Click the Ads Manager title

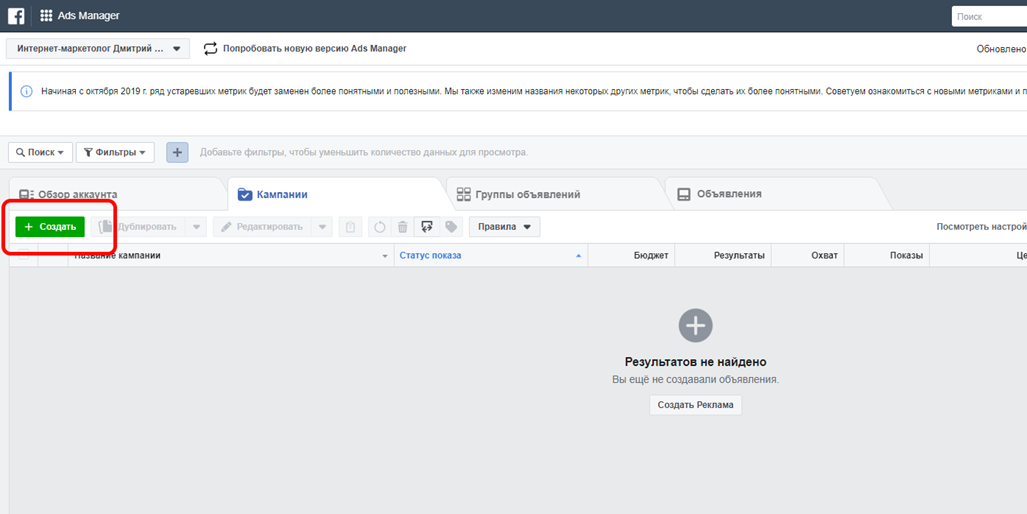88,16
